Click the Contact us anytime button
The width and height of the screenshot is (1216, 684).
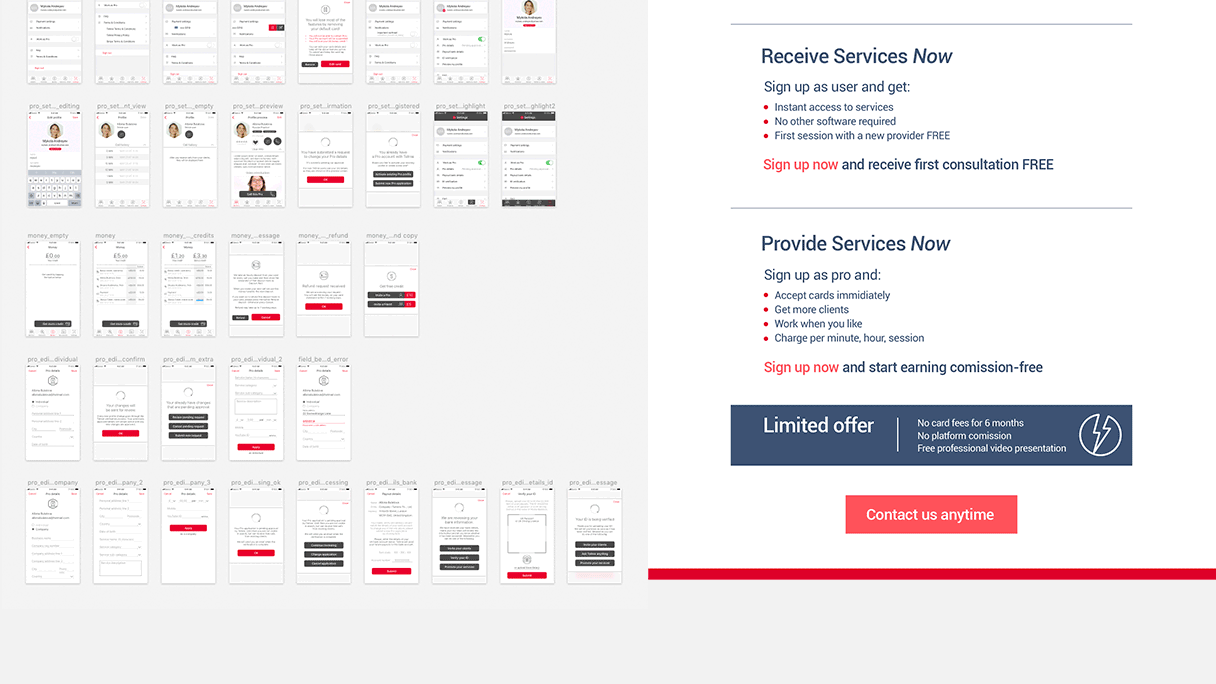pos(930,514)
